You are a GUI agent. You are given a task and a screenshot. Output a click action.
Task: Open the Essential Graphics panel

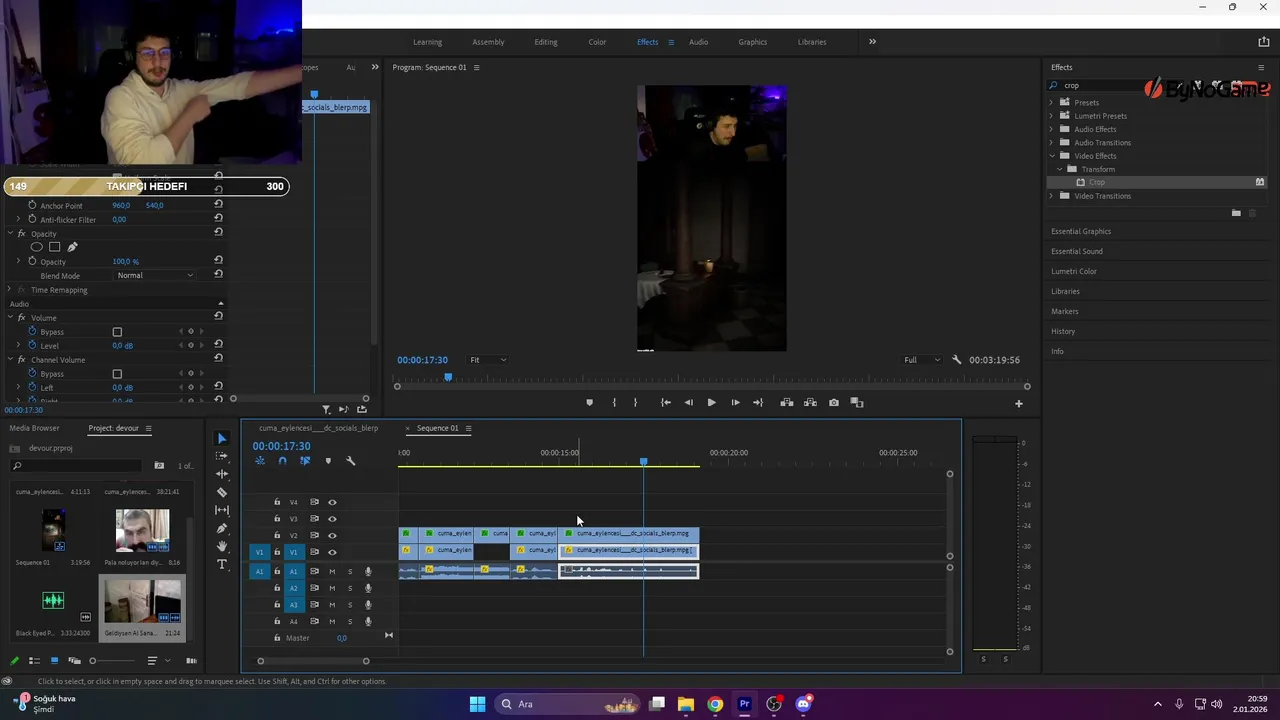(x=1081, y=231)
